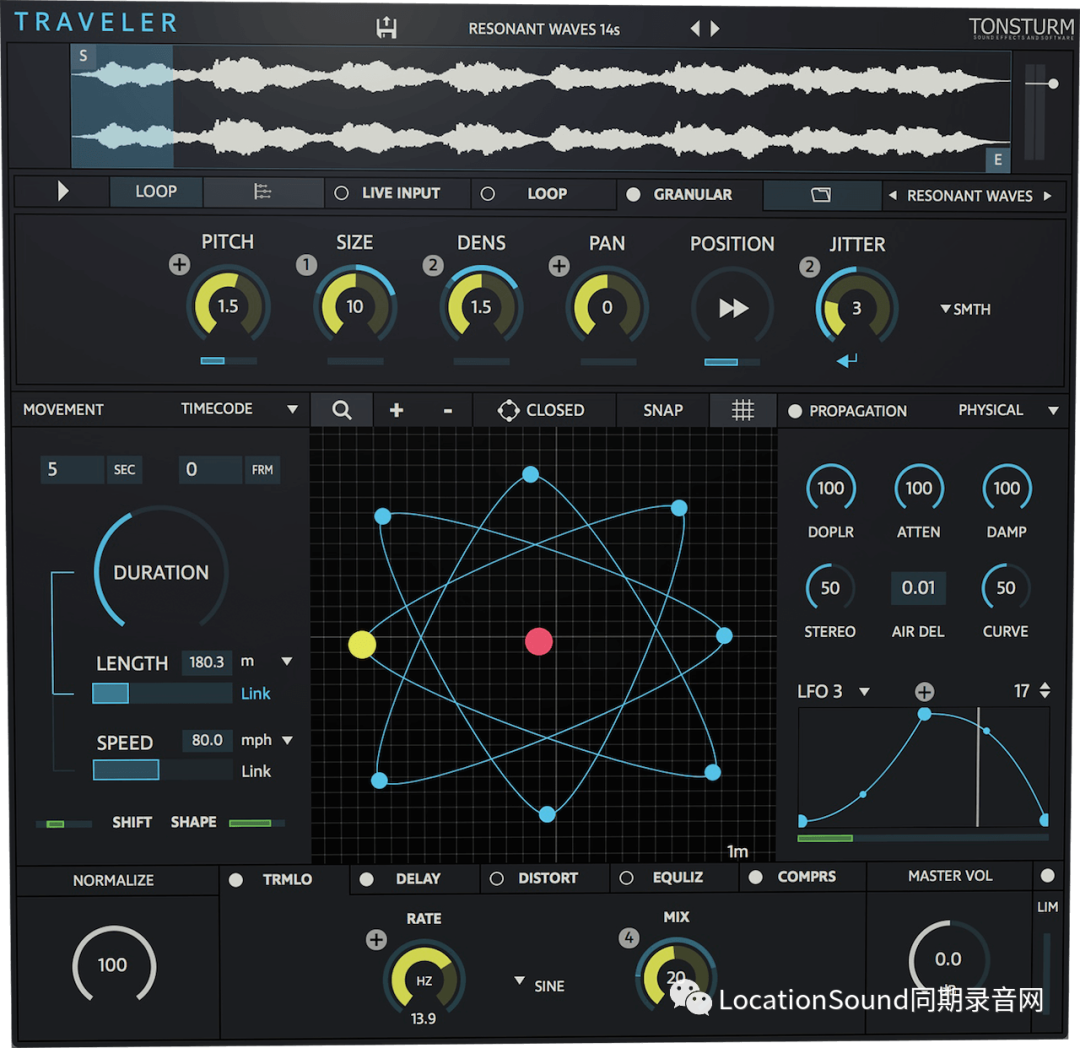Open the TIMECODE movement dropdown
Viewport: 1080px width, 1048px height.
tap(292, 409)
